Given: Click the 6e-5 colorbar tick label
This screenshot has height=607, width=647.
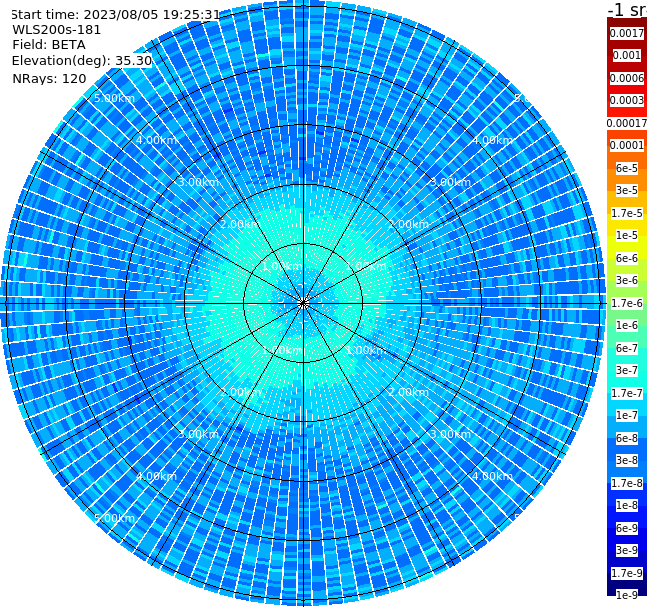Looking at the screenshot, I should tap(627, 168).
